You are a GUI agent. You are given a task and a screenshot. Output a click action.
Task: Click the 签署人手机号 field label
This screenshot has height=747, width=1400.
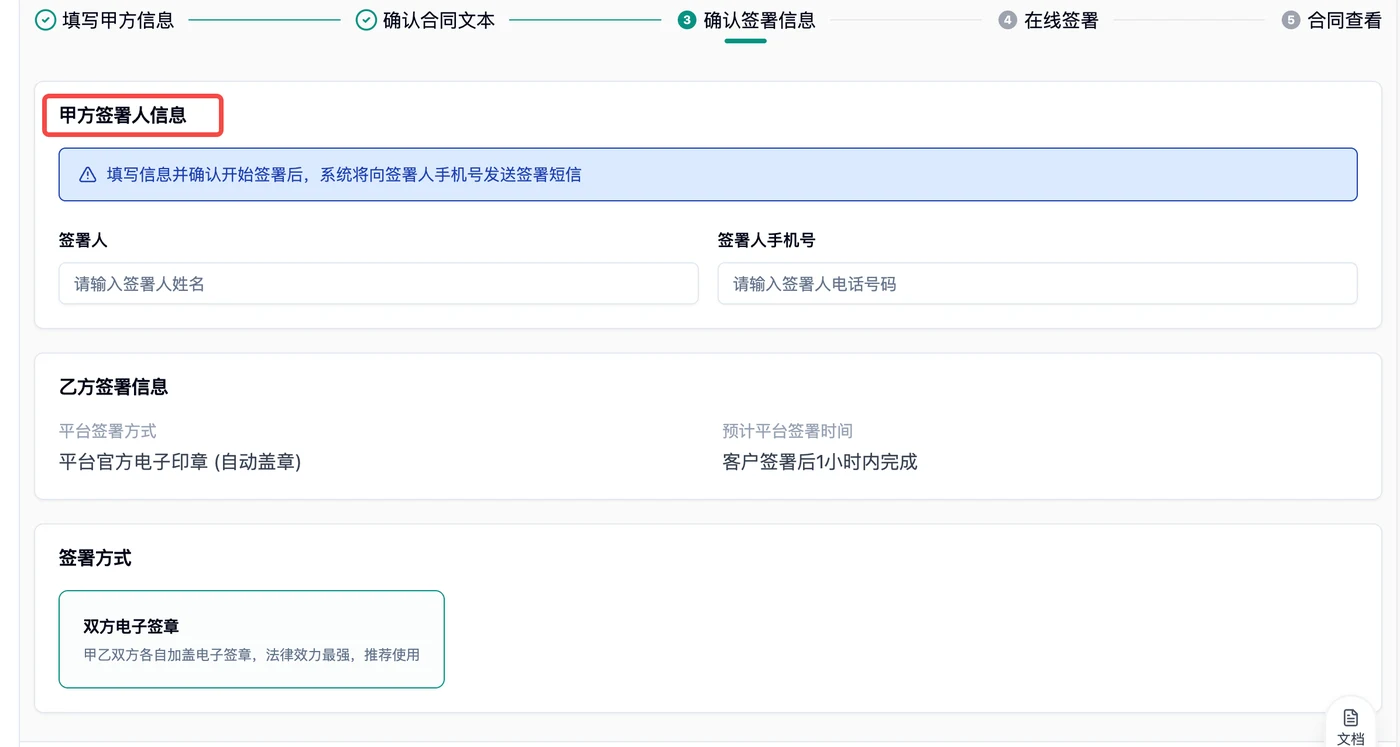(x=766, y=240)
